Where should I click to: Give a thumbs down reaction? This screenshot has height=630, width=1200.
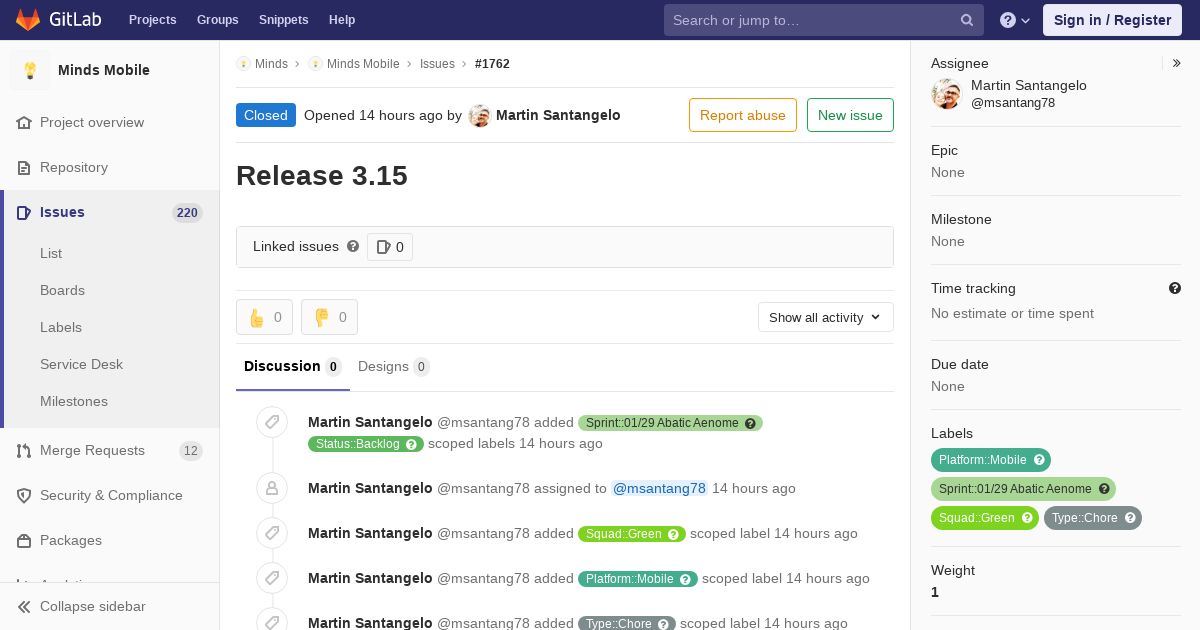[x=329, y=317]
